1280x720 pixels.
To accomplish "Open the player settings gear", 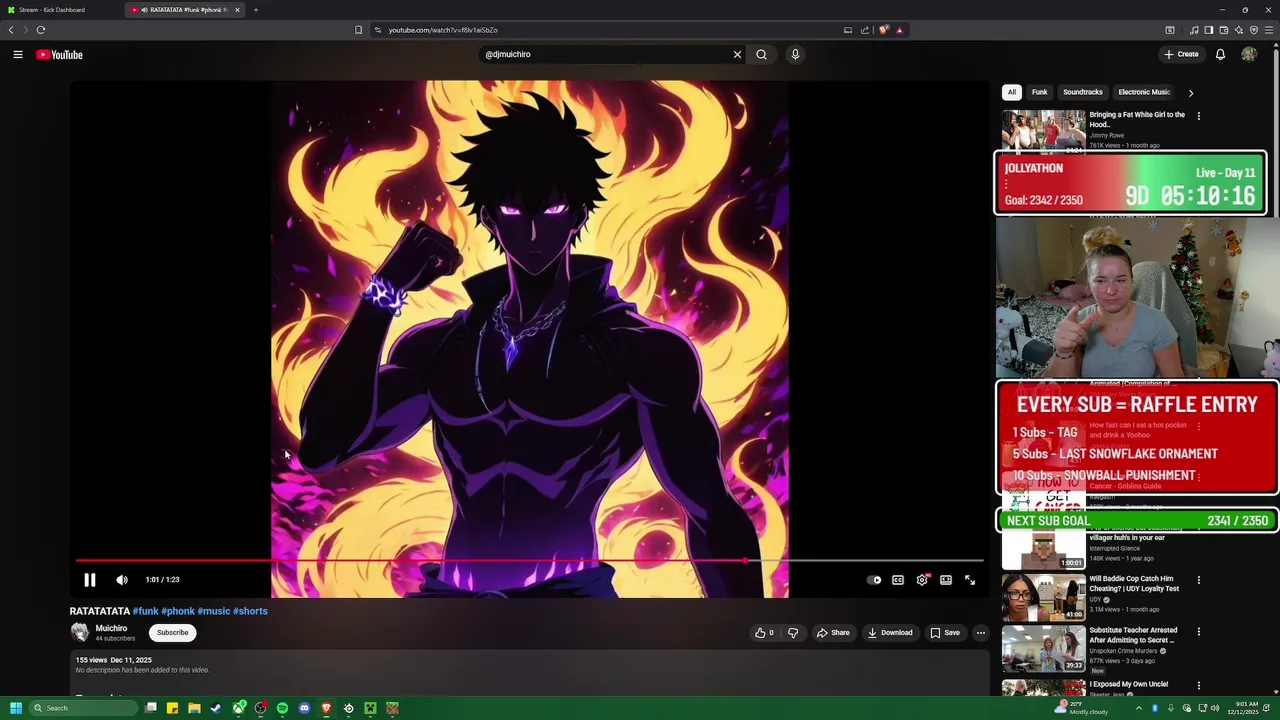I will 922,580.
